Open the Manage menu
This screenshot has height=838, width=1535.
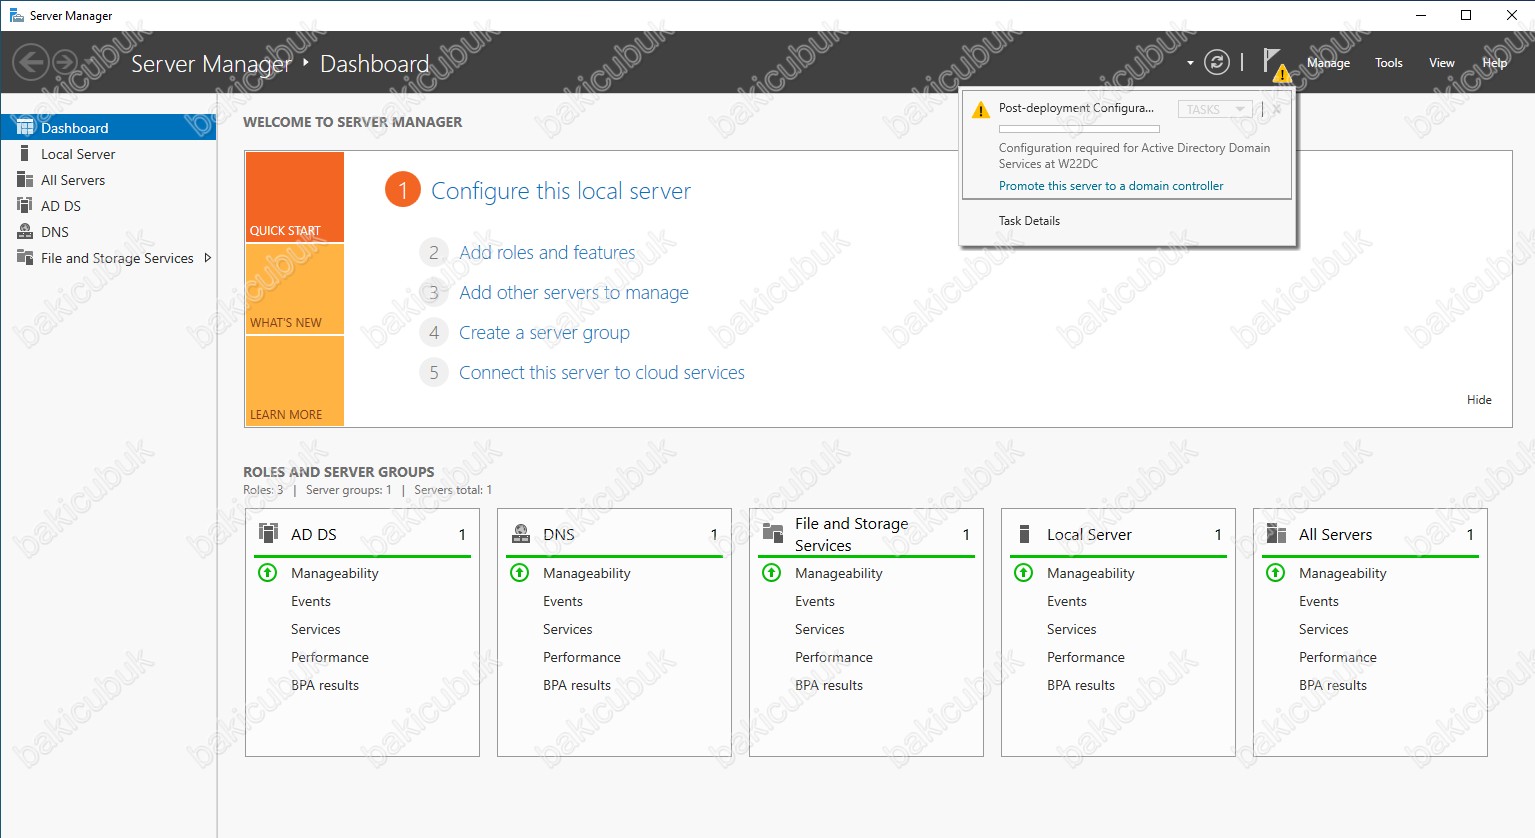[x=1328, y=63]
